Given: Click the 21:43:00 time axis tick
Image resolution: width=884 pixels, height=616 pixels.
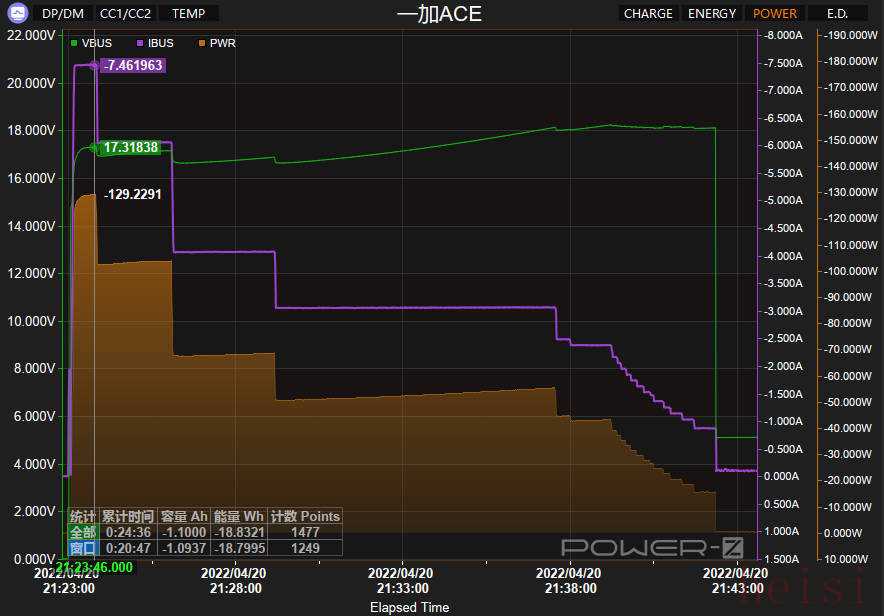Looking at the screenshot, I should point(737,588).
